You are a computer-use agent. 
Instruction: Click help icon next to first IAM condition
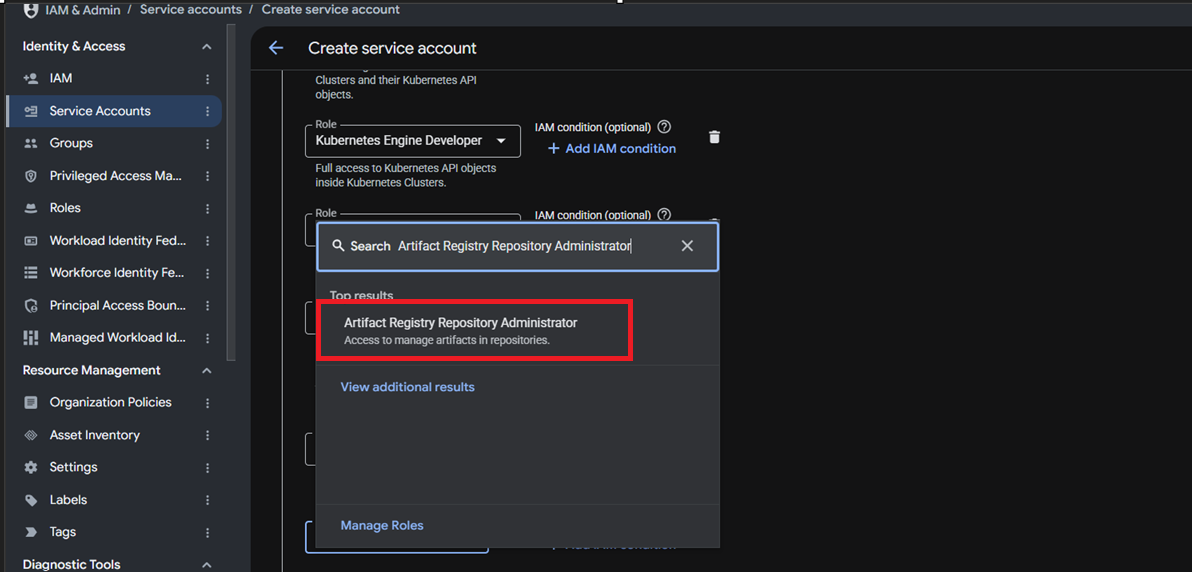664,127
